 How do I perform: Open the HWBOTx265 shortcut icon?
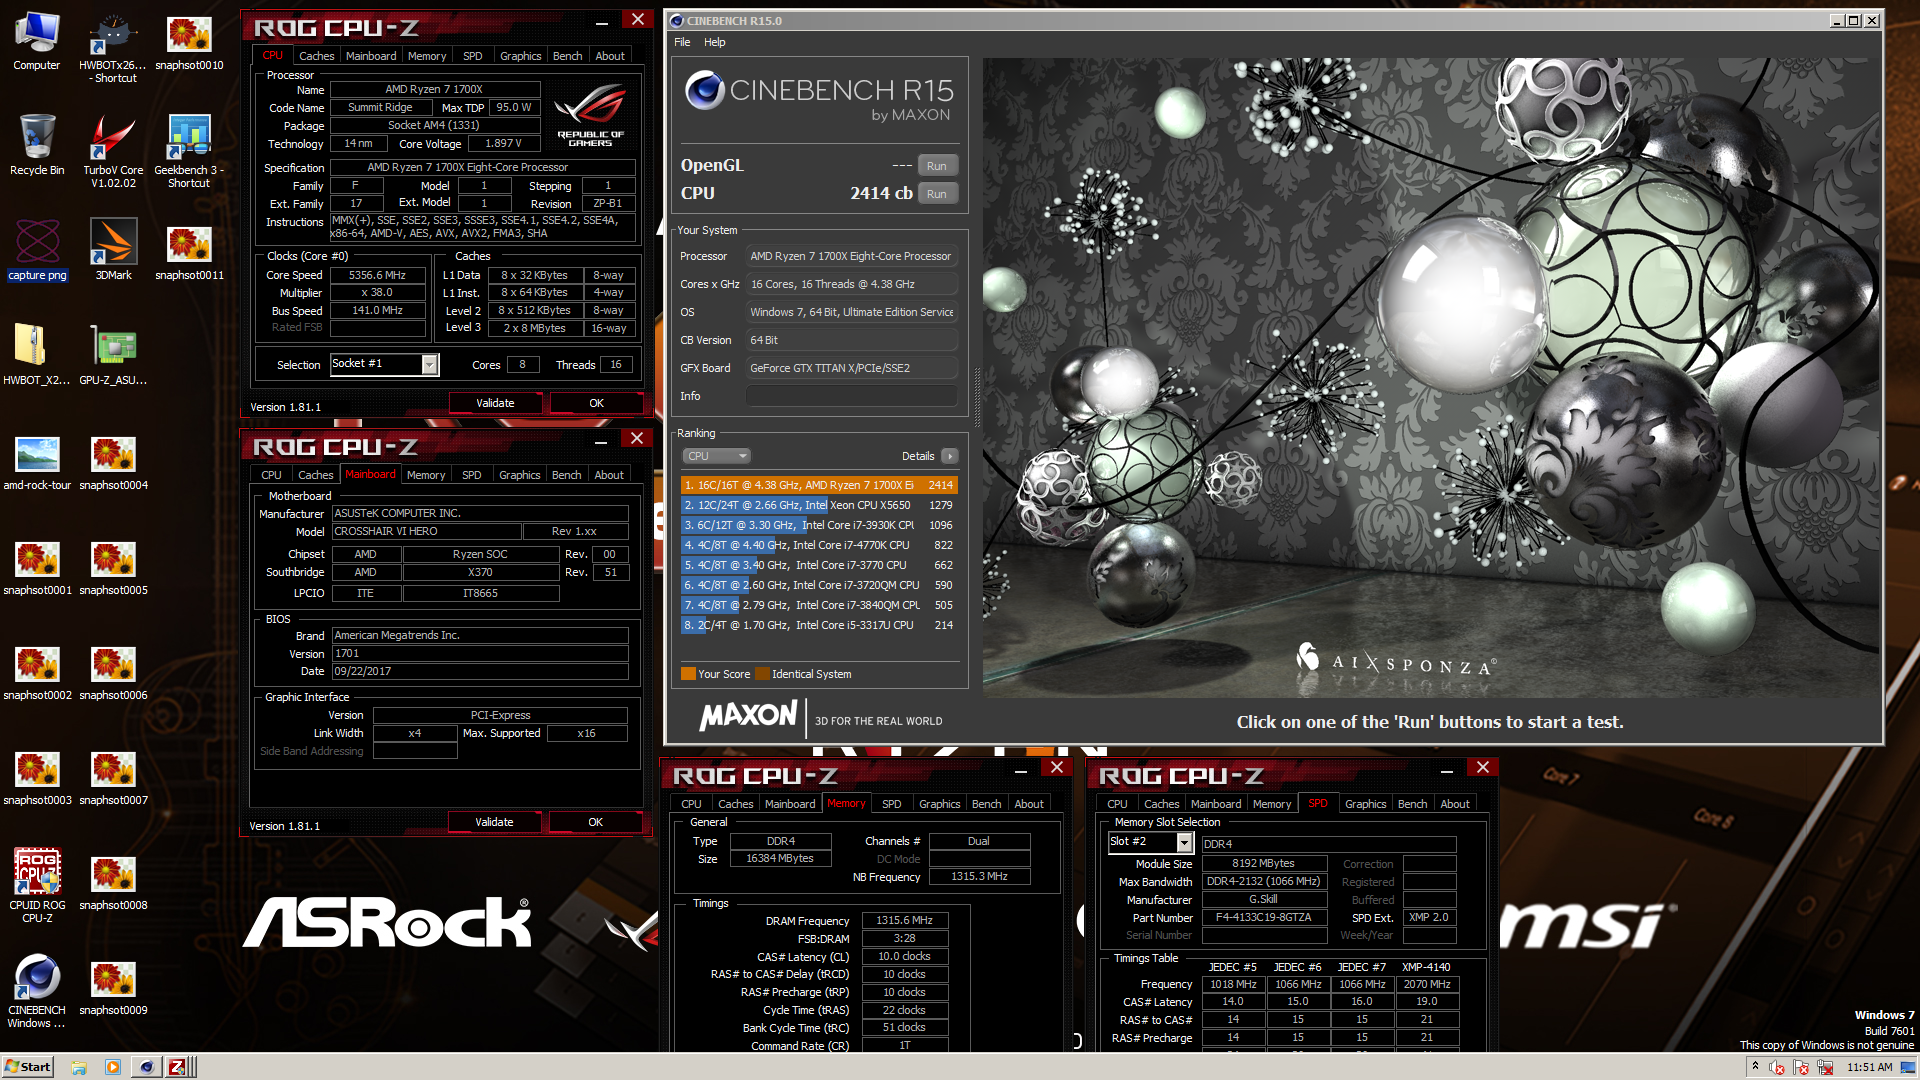(113, 46)
